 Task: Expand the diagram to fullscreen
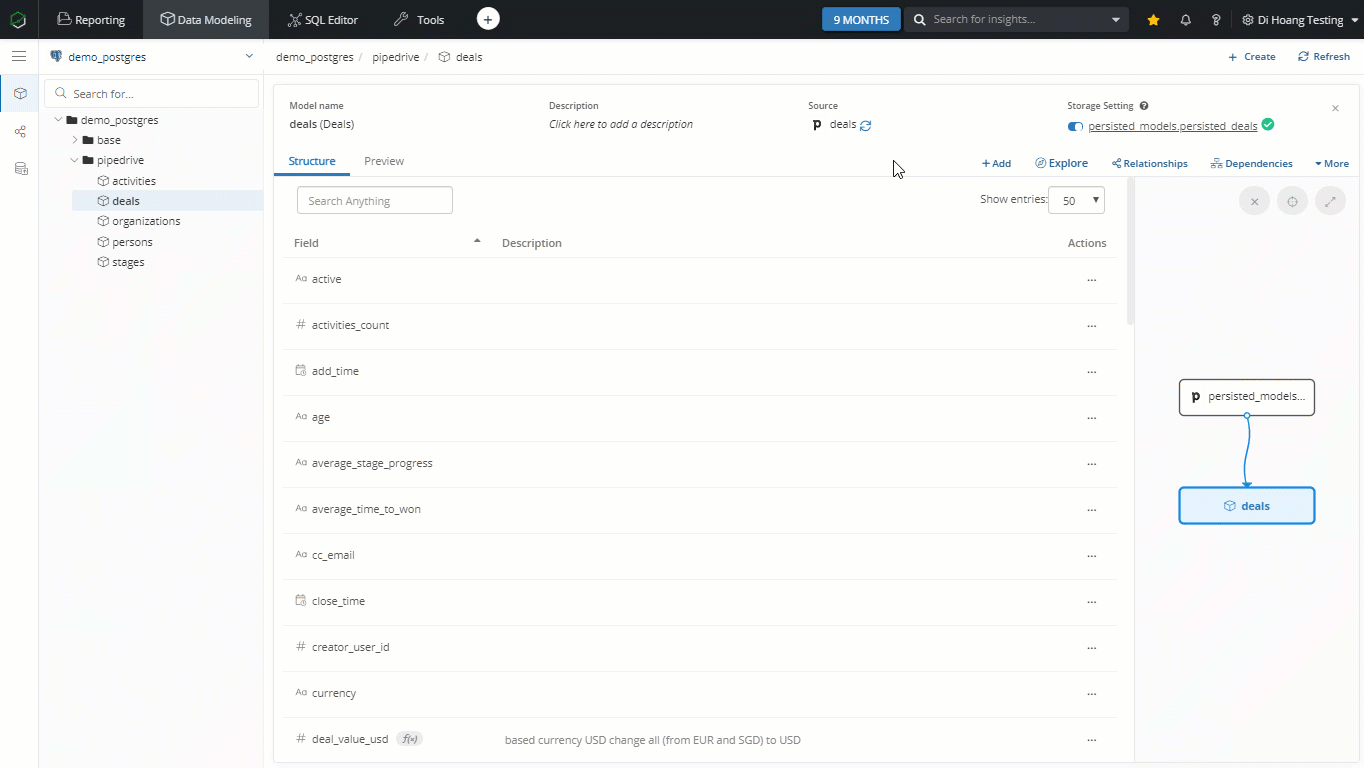point(1330,201)
